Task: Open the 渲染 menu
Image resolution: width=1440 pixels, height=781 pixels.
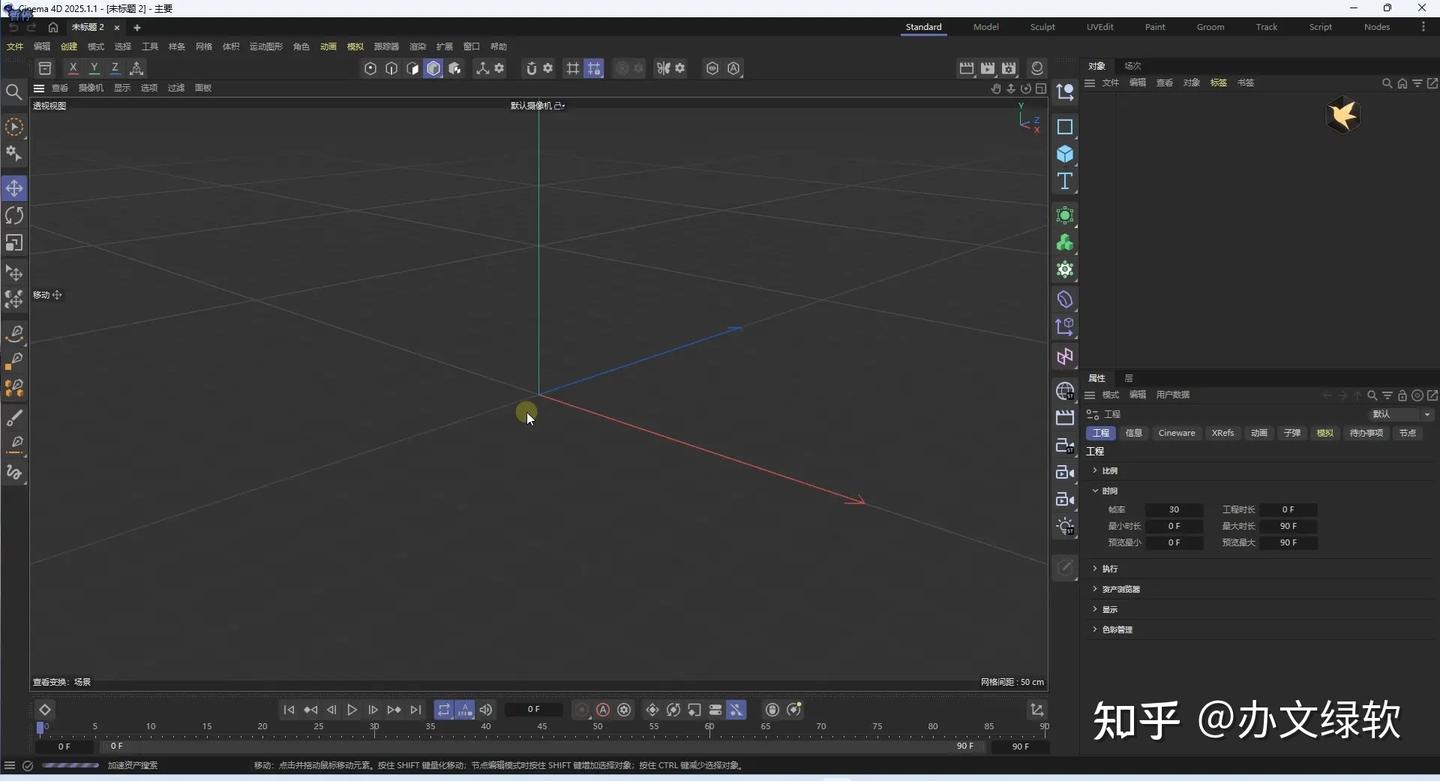Action: click(417, 46)
